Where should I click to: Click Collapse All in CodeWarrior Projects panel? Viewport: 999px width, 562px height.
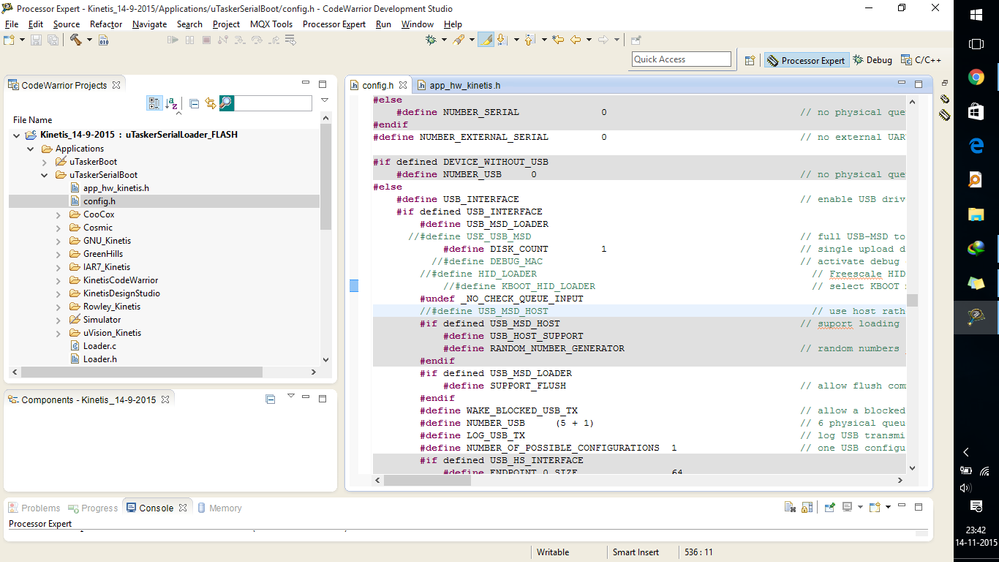(194, 103)
